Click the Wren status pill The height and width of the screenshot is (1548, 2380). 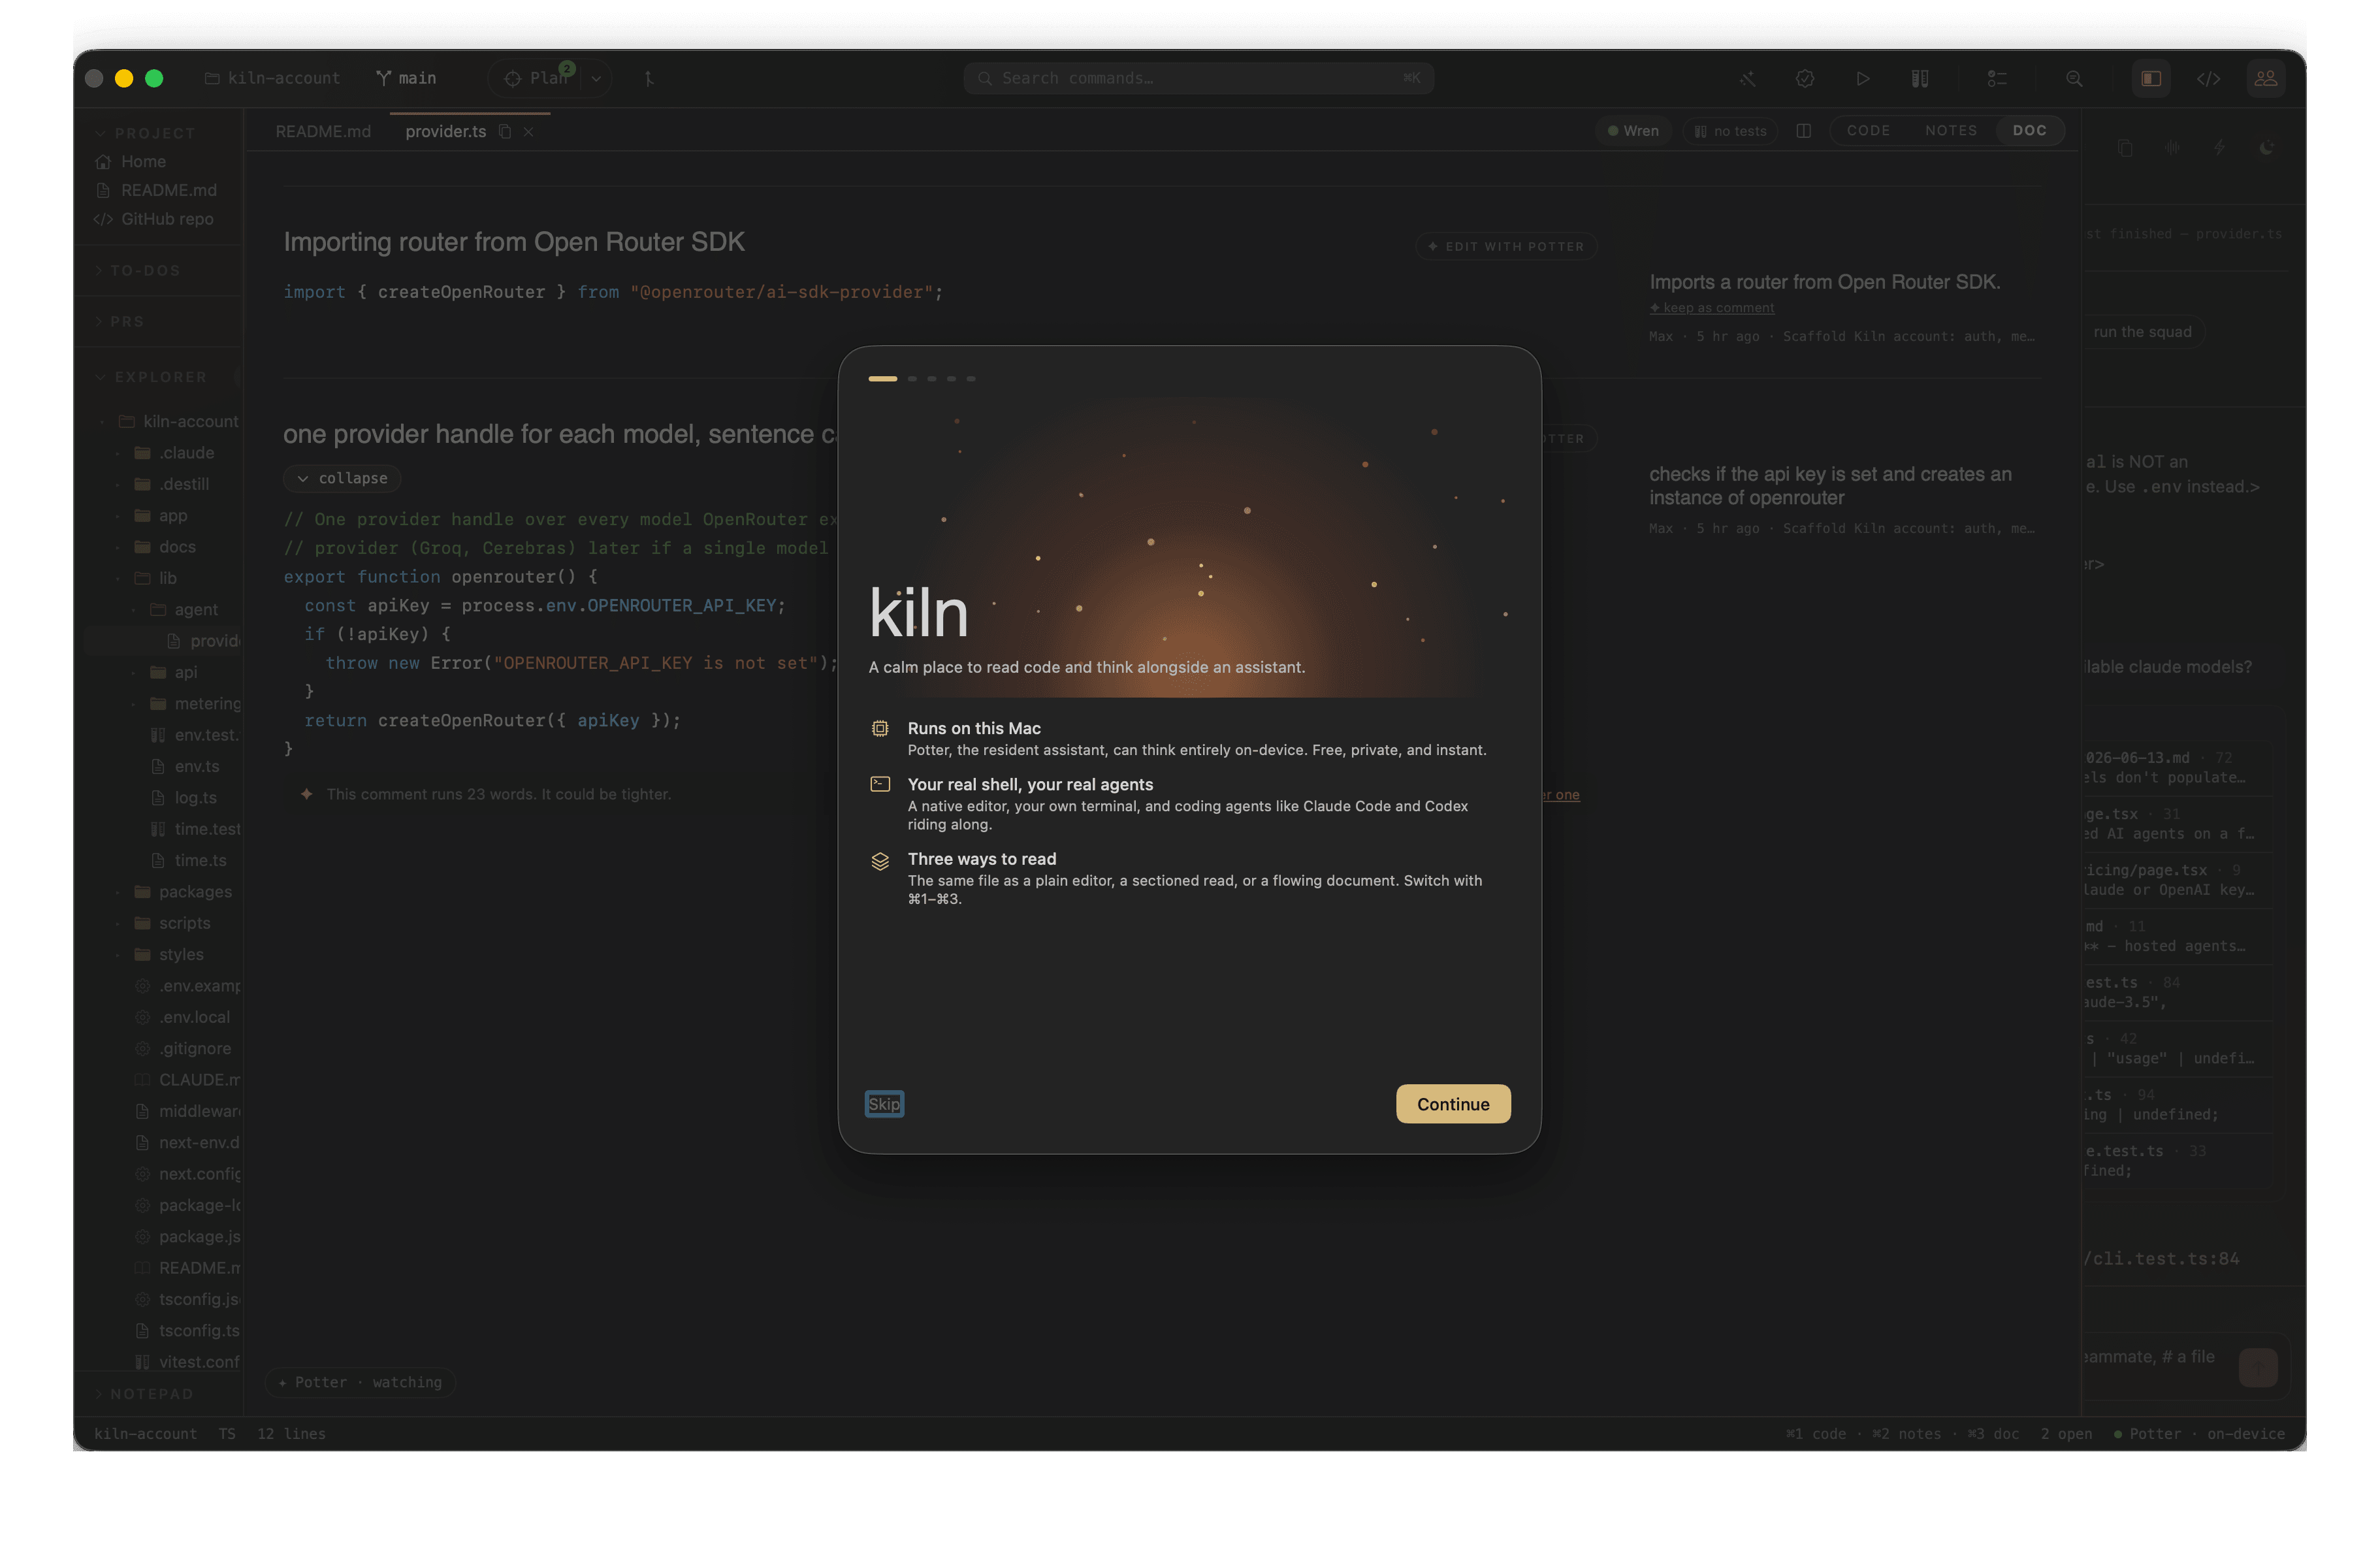(x=1633, y=131)
